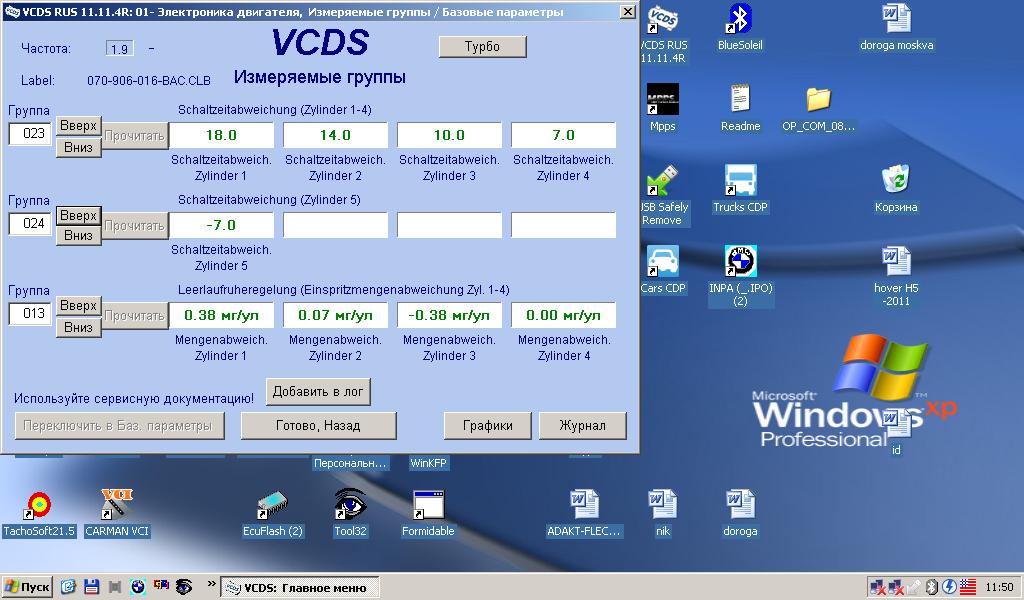
Task: Click the group number field 024
Action: tap(30, 224)
